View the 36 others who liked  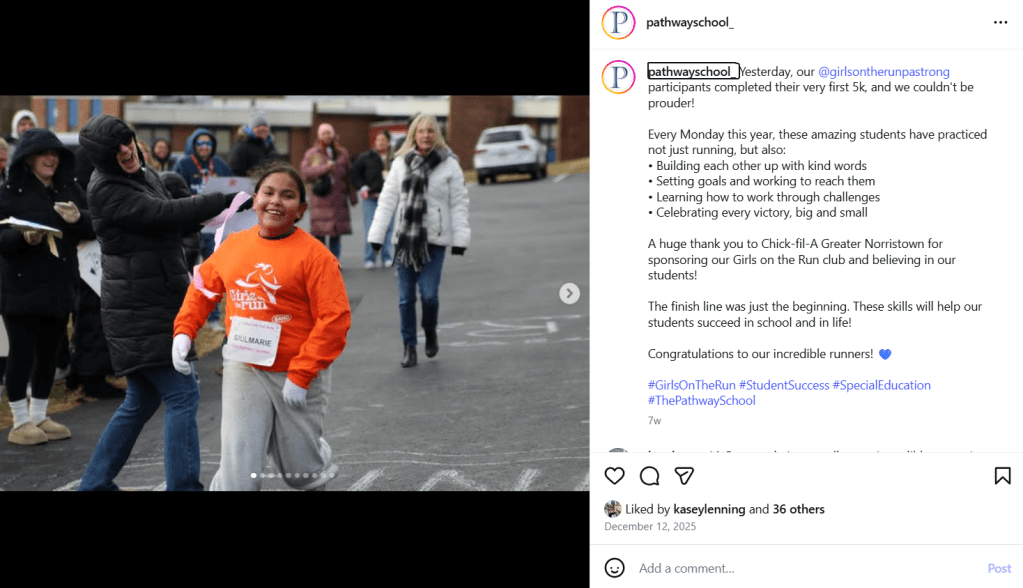point(799,508)
